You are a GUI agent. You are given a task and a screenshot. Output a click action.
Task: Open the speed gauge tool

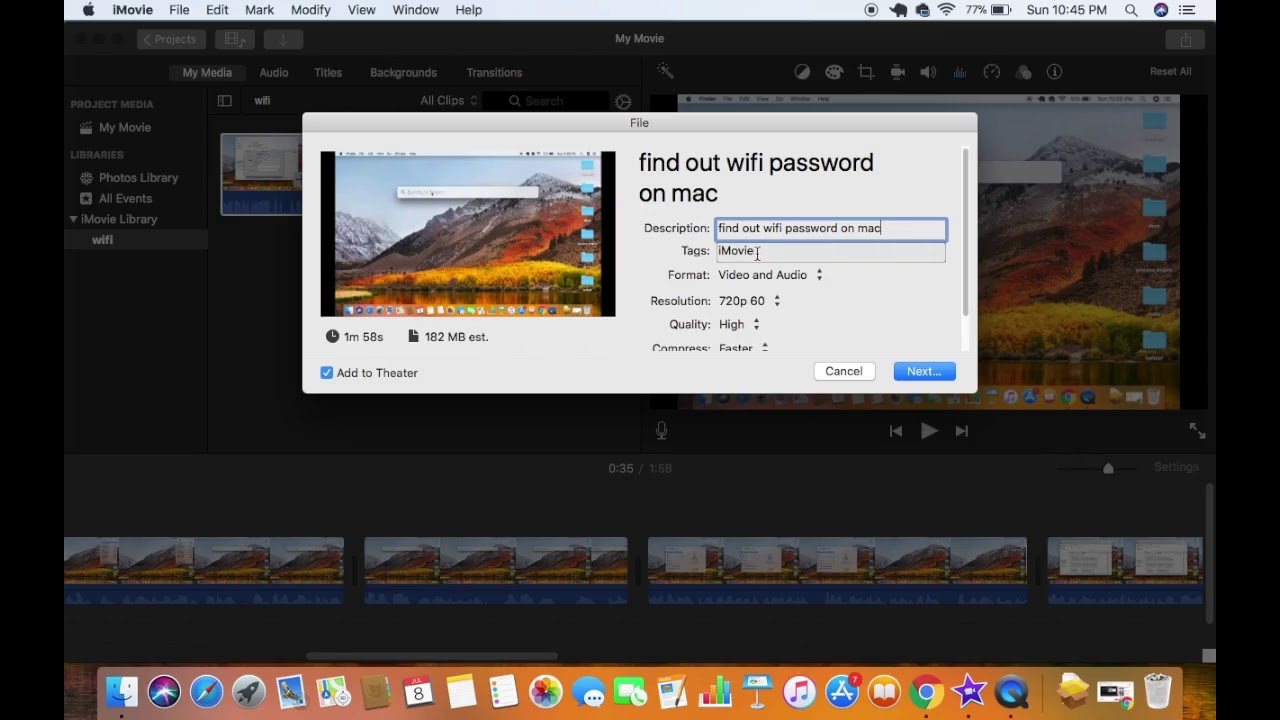point(992,72)
